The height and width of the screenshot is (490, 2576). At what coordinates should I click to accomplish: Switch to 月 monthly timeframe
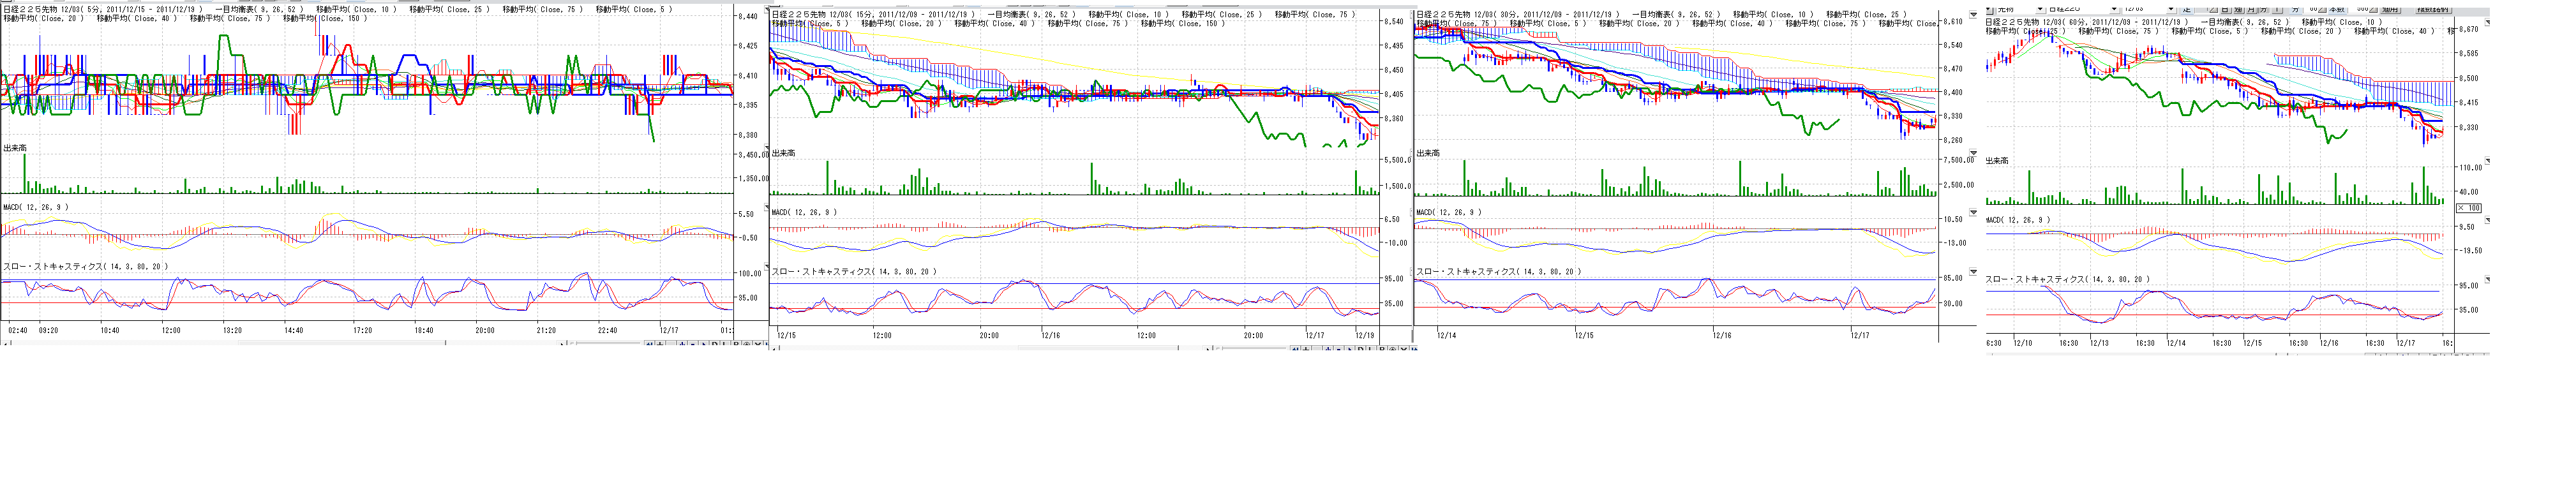(2251, 9)
